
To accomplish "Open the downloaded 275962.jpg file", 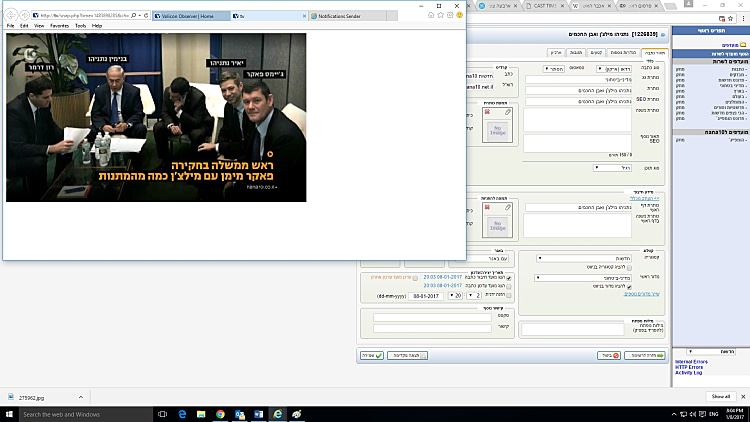I will click(x=34, y=397).
